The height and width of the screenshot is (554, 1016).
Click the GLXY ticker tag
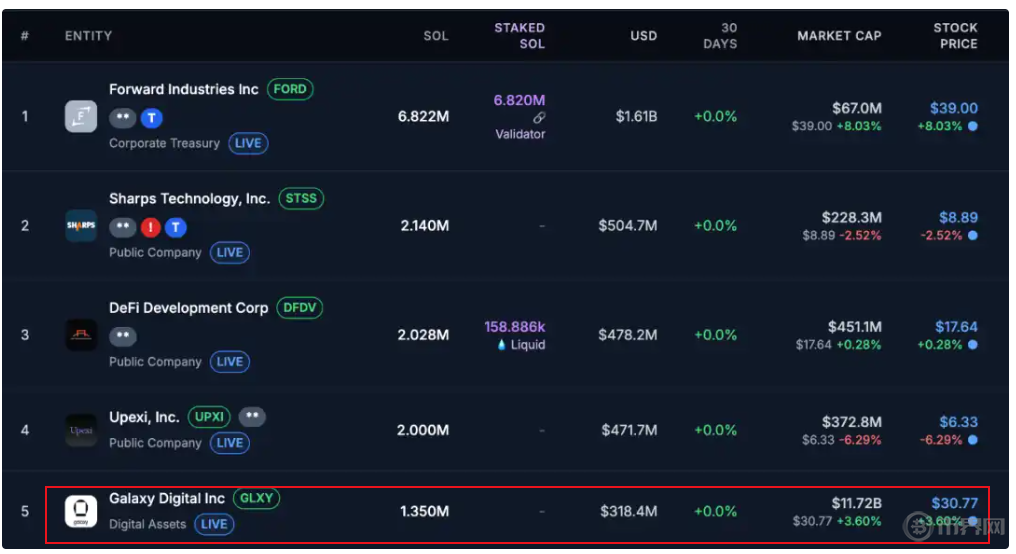point(257,498)
